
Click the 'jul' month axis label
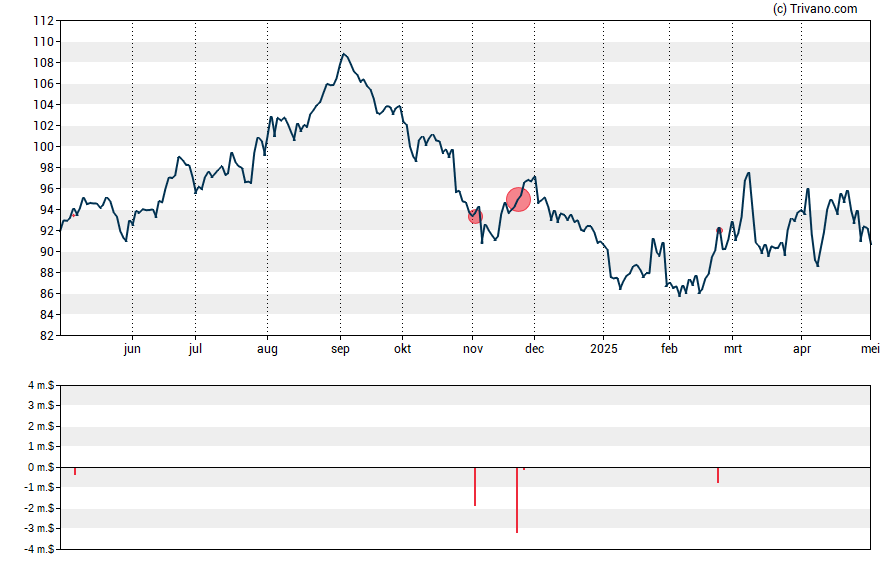195,349
